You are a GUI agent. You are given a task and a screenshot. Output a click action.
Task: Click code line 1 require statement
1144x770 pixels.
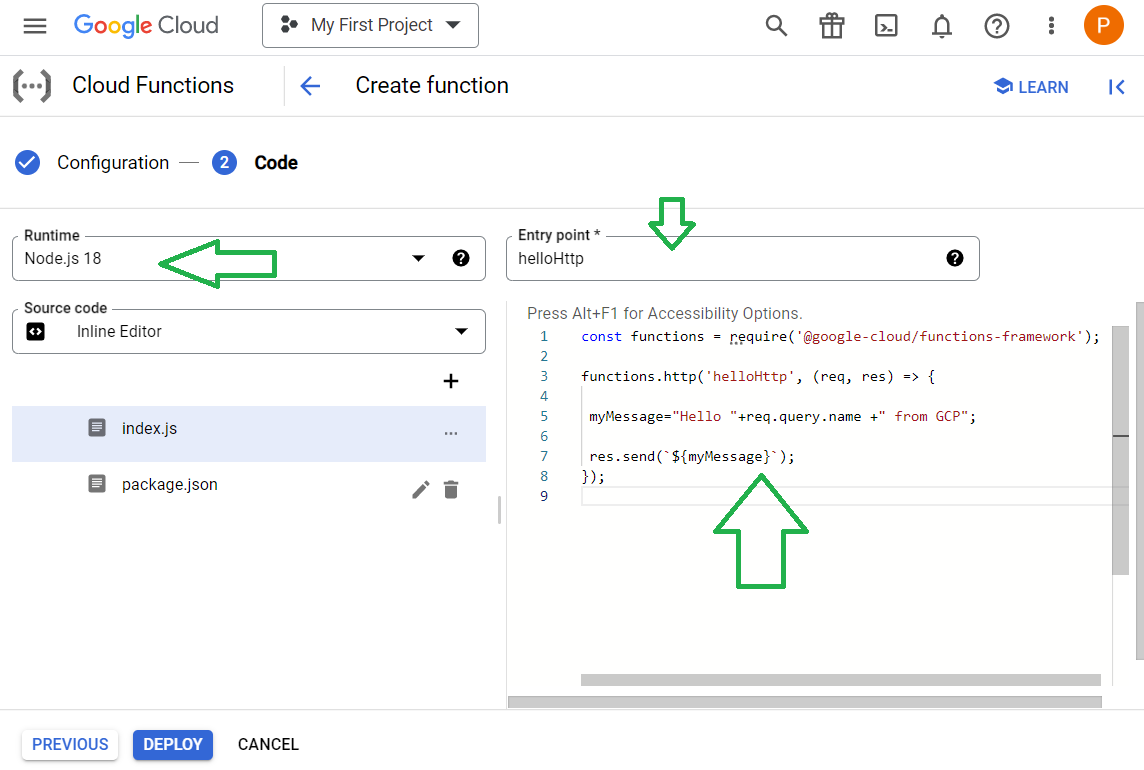(x=840, y=336)
